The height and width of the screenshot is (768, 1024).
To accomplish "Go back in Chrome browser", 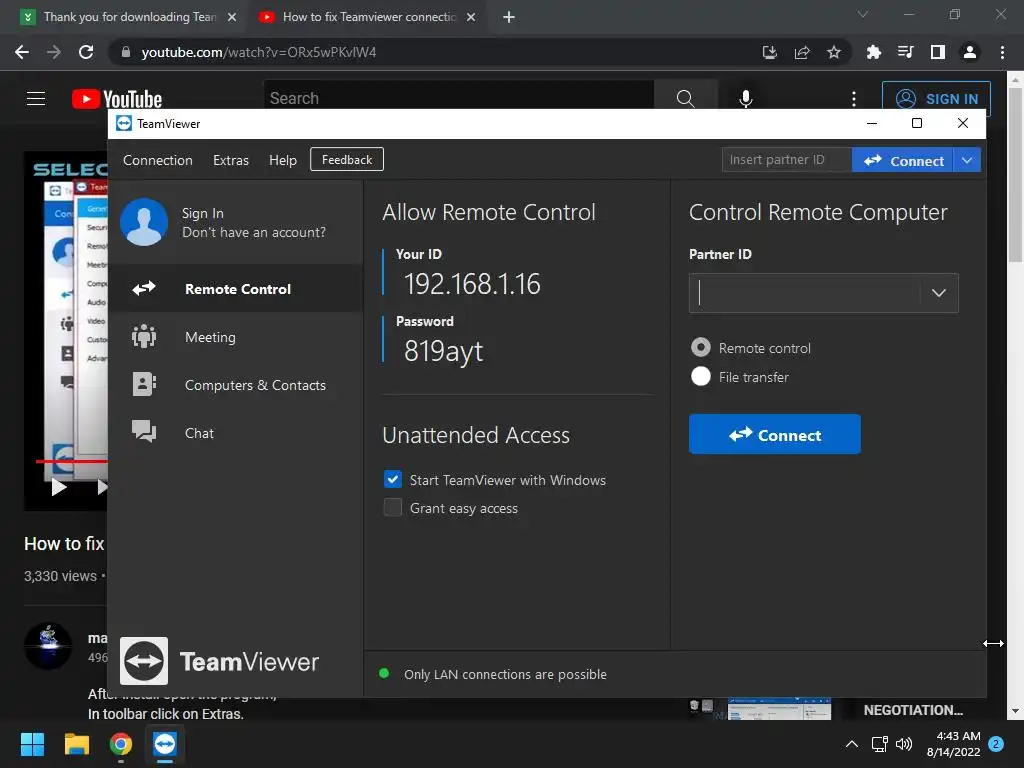I will 22,52.
